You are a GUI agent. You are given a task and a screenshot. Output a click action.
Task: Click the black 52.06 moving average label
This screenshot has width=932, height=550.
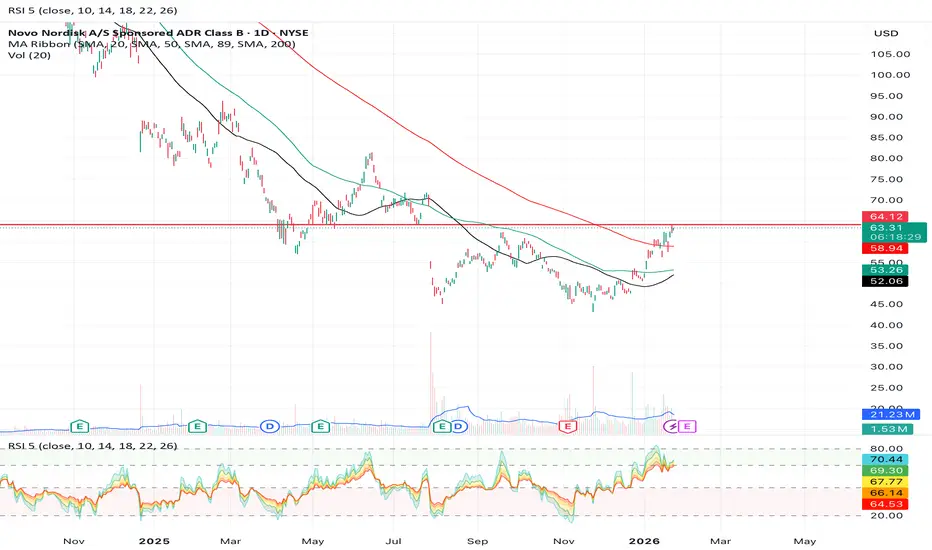tap(885, 281)
